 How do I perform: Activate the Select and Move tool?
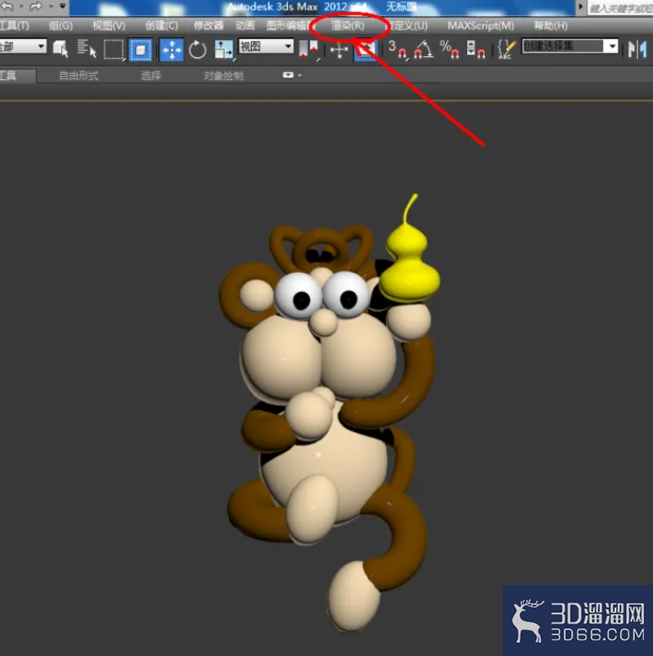pos(172,50)
